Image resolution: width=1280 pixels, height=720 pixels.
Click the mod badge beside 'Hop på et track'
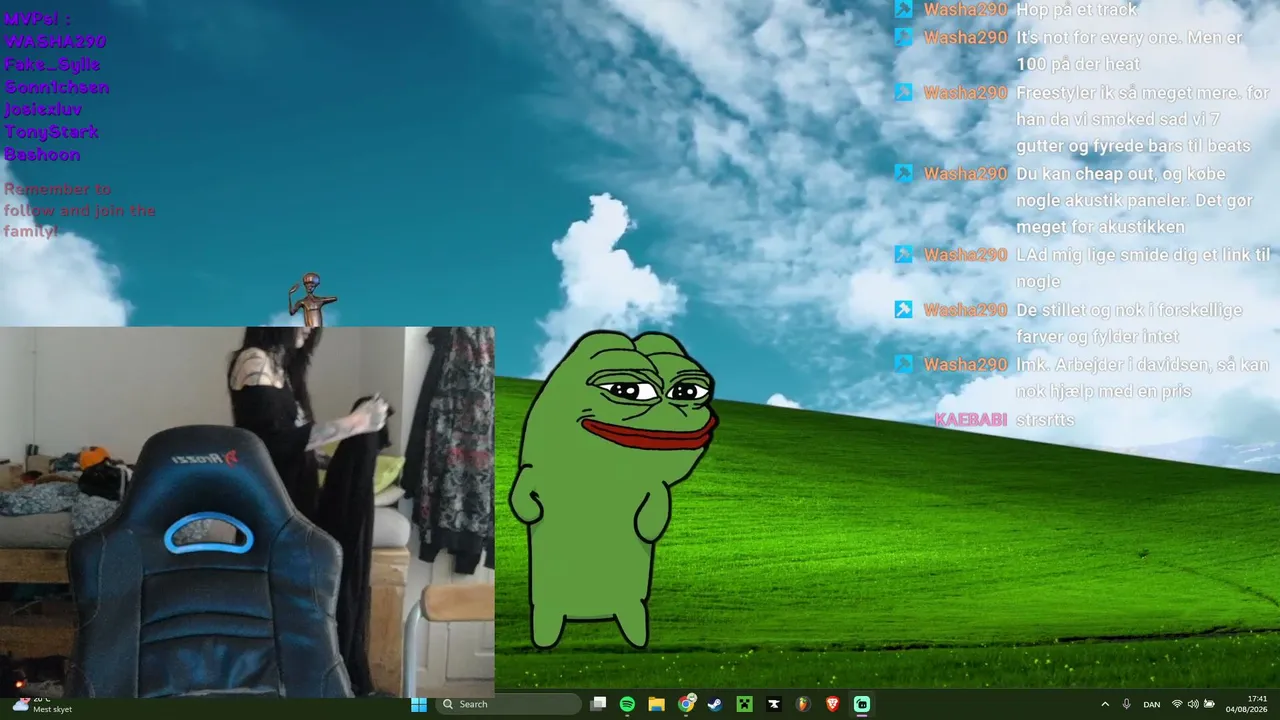(x=903, y=9)
